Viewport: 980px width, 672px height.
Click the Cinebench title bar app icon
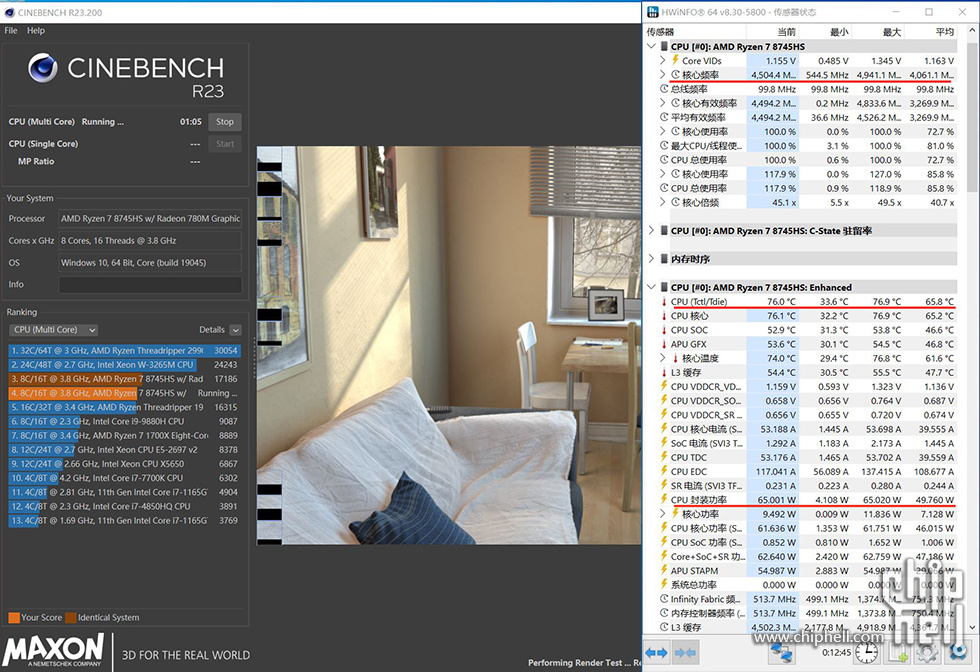point(9,13)
